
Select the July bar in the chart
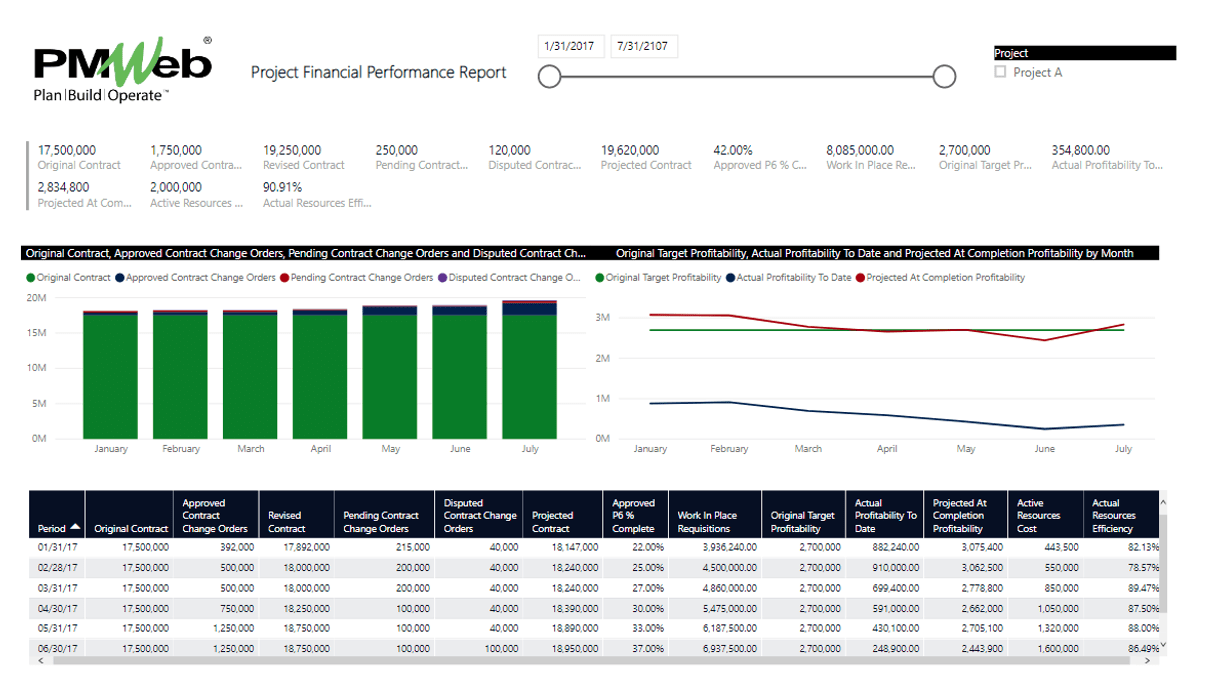(x=530, y=370)
